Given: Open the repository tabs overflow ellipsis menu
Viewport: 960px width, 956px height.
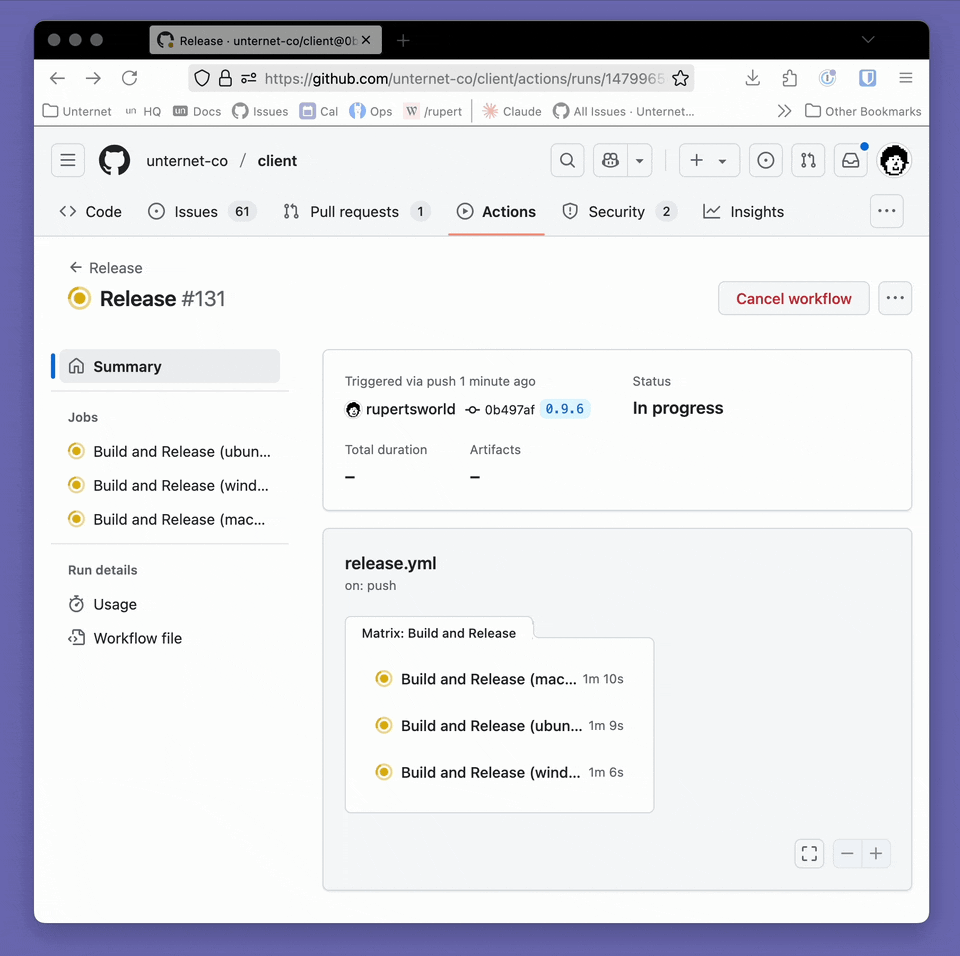Looking at the screenshot, I should (x=887, y=211).
